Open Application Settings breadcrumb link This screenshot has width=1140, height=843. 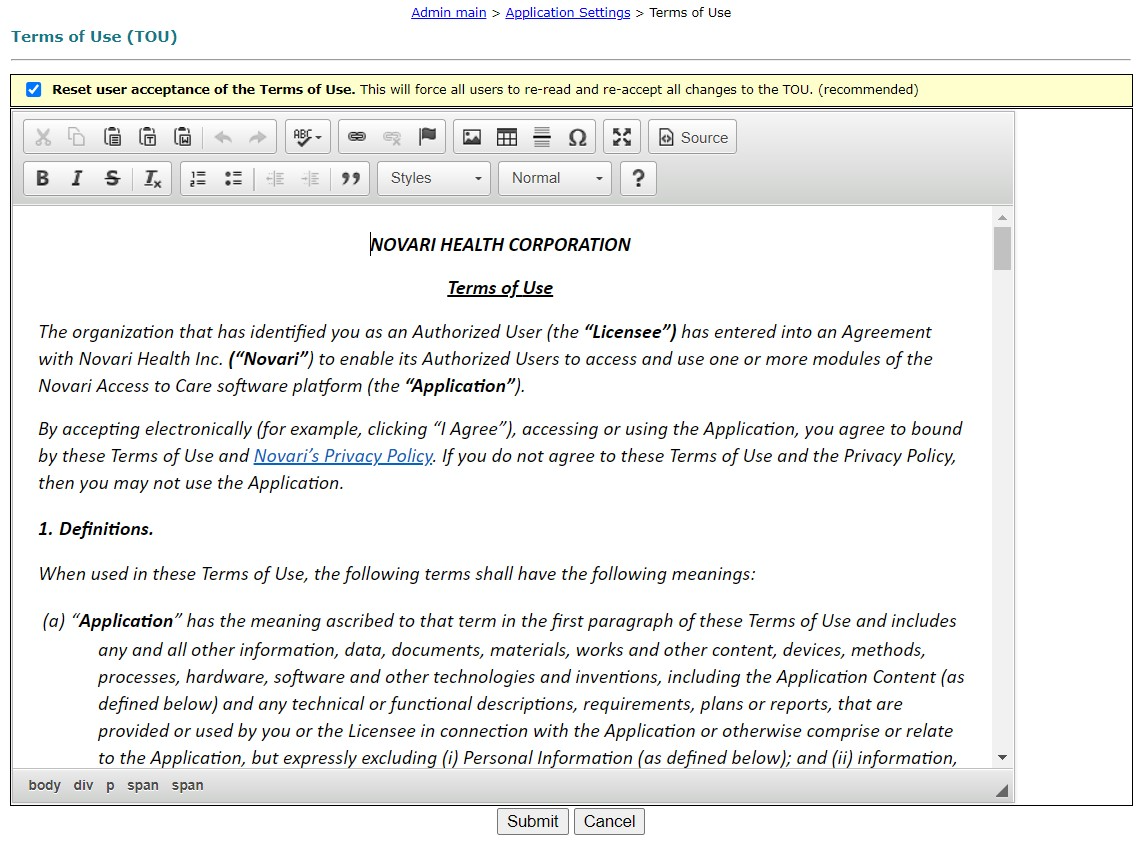tap(568, 12)
